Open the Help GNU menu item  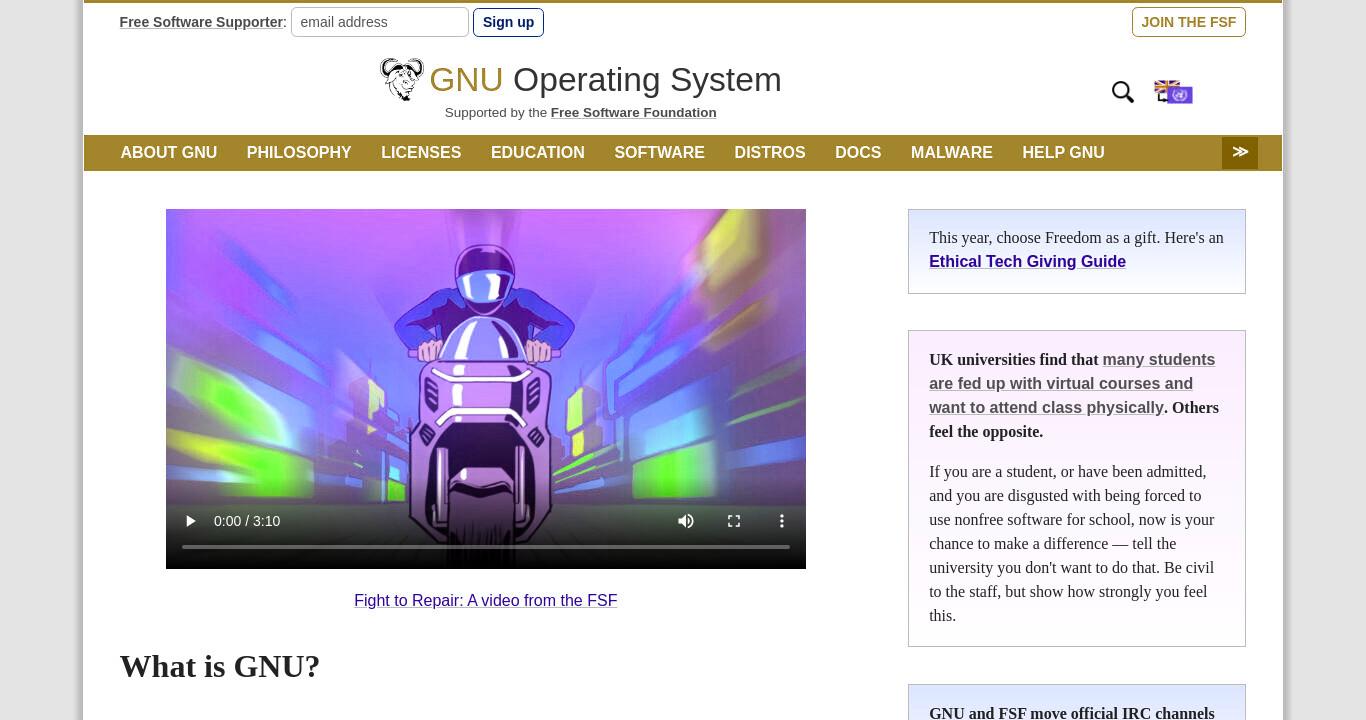(1063, 152)
